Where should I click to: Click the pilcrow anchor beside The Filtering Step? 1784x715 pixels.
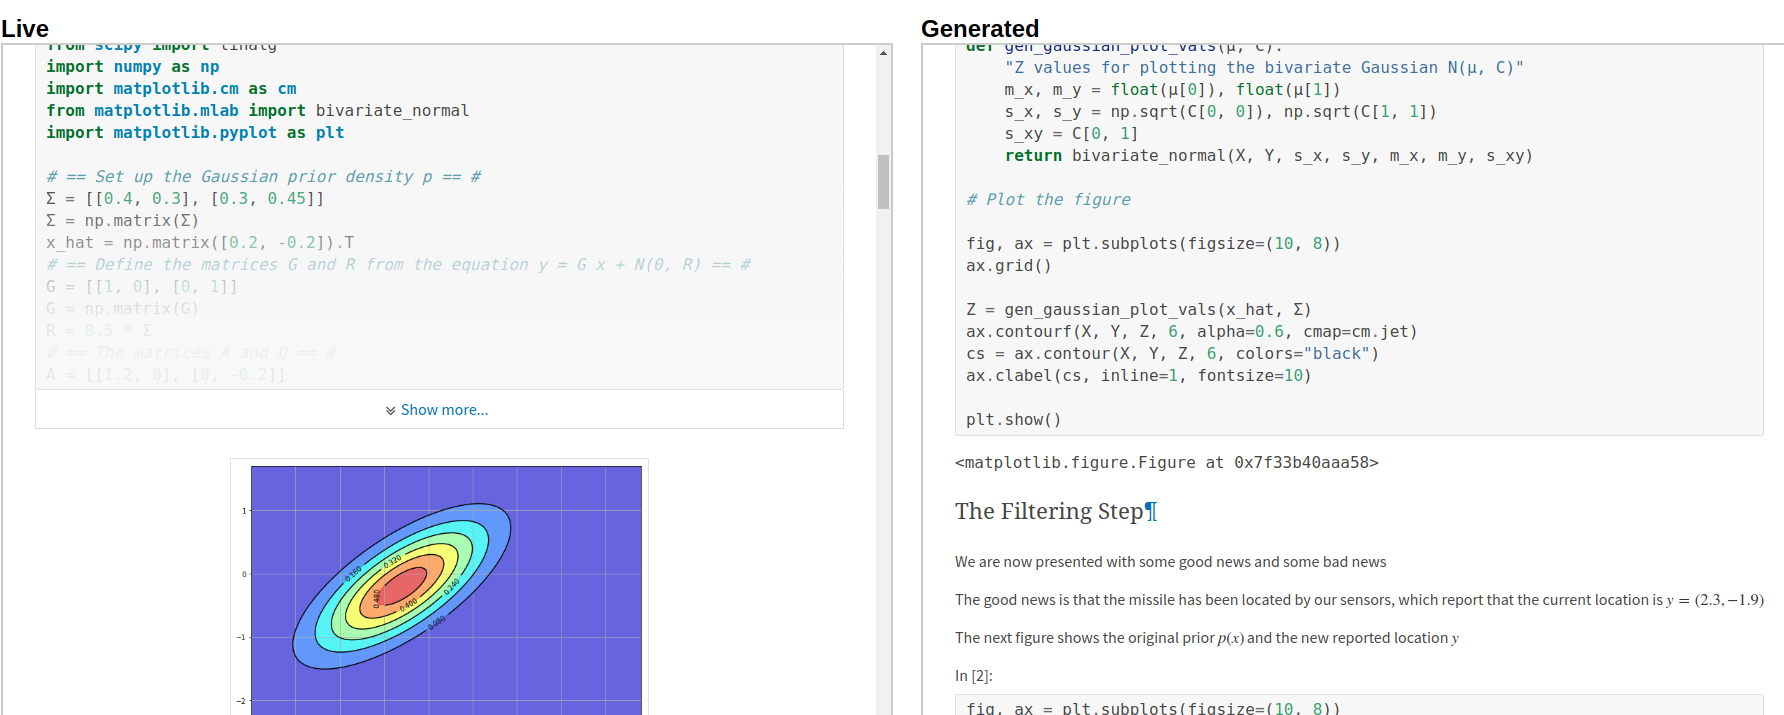coord(1150,512)
